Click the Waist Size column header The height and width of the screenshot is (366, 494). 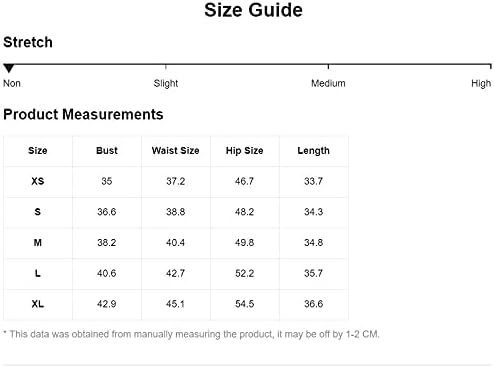[175, 151]
